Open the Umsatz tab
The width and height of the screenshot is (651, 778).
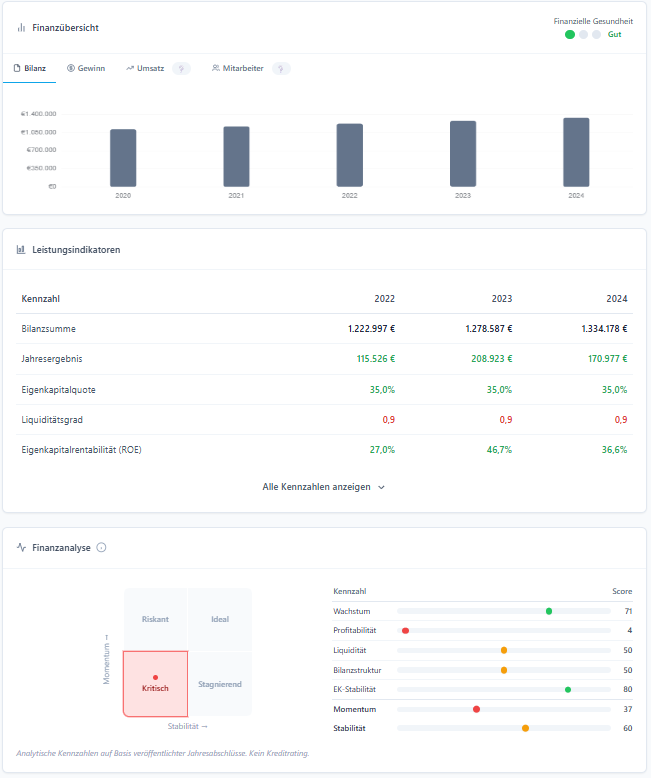point(145,69)
